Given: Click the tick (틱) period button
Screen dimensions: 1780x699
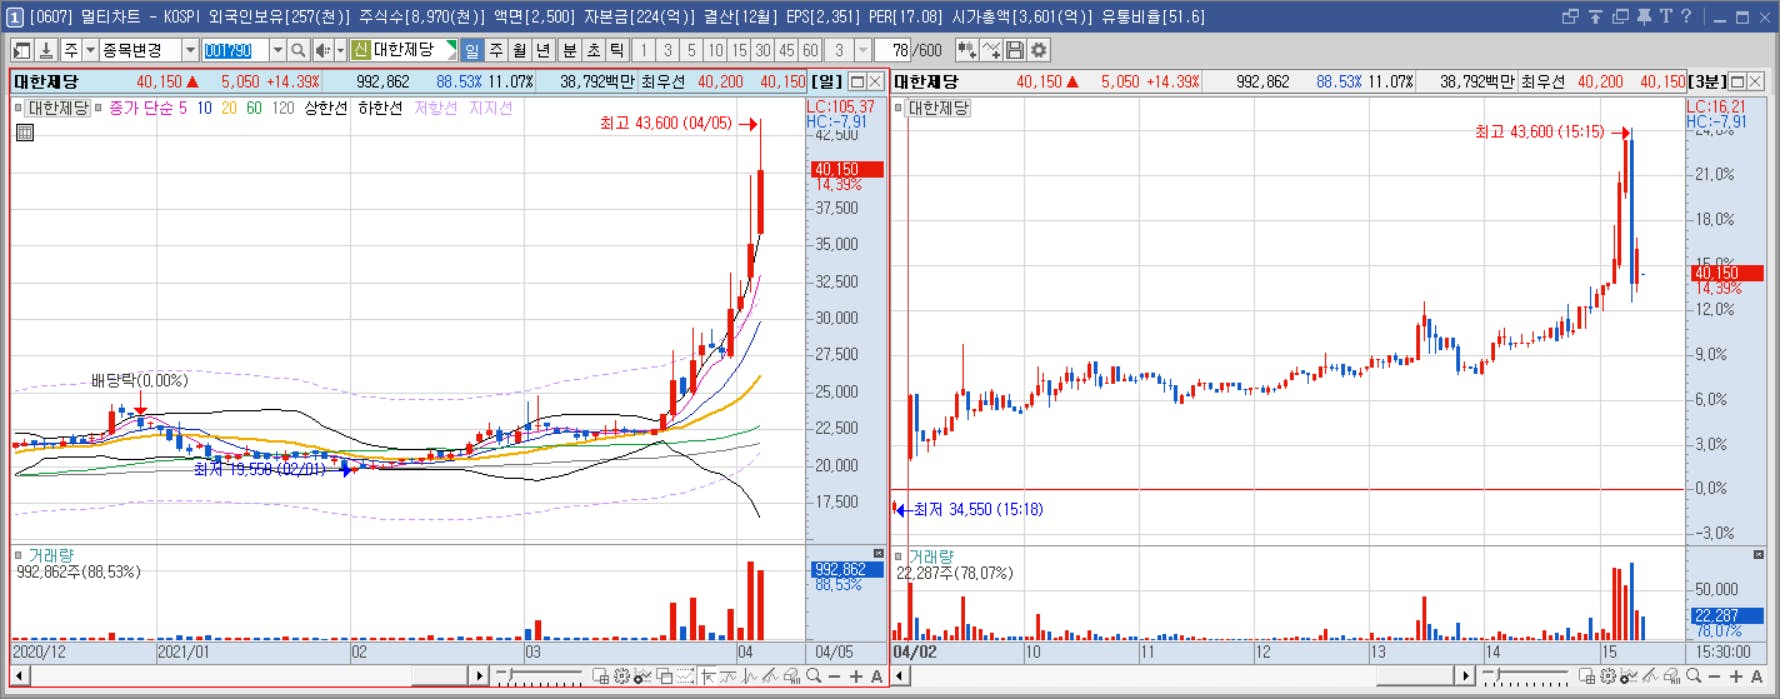Looking at the screenshot, I should [617, 50].
